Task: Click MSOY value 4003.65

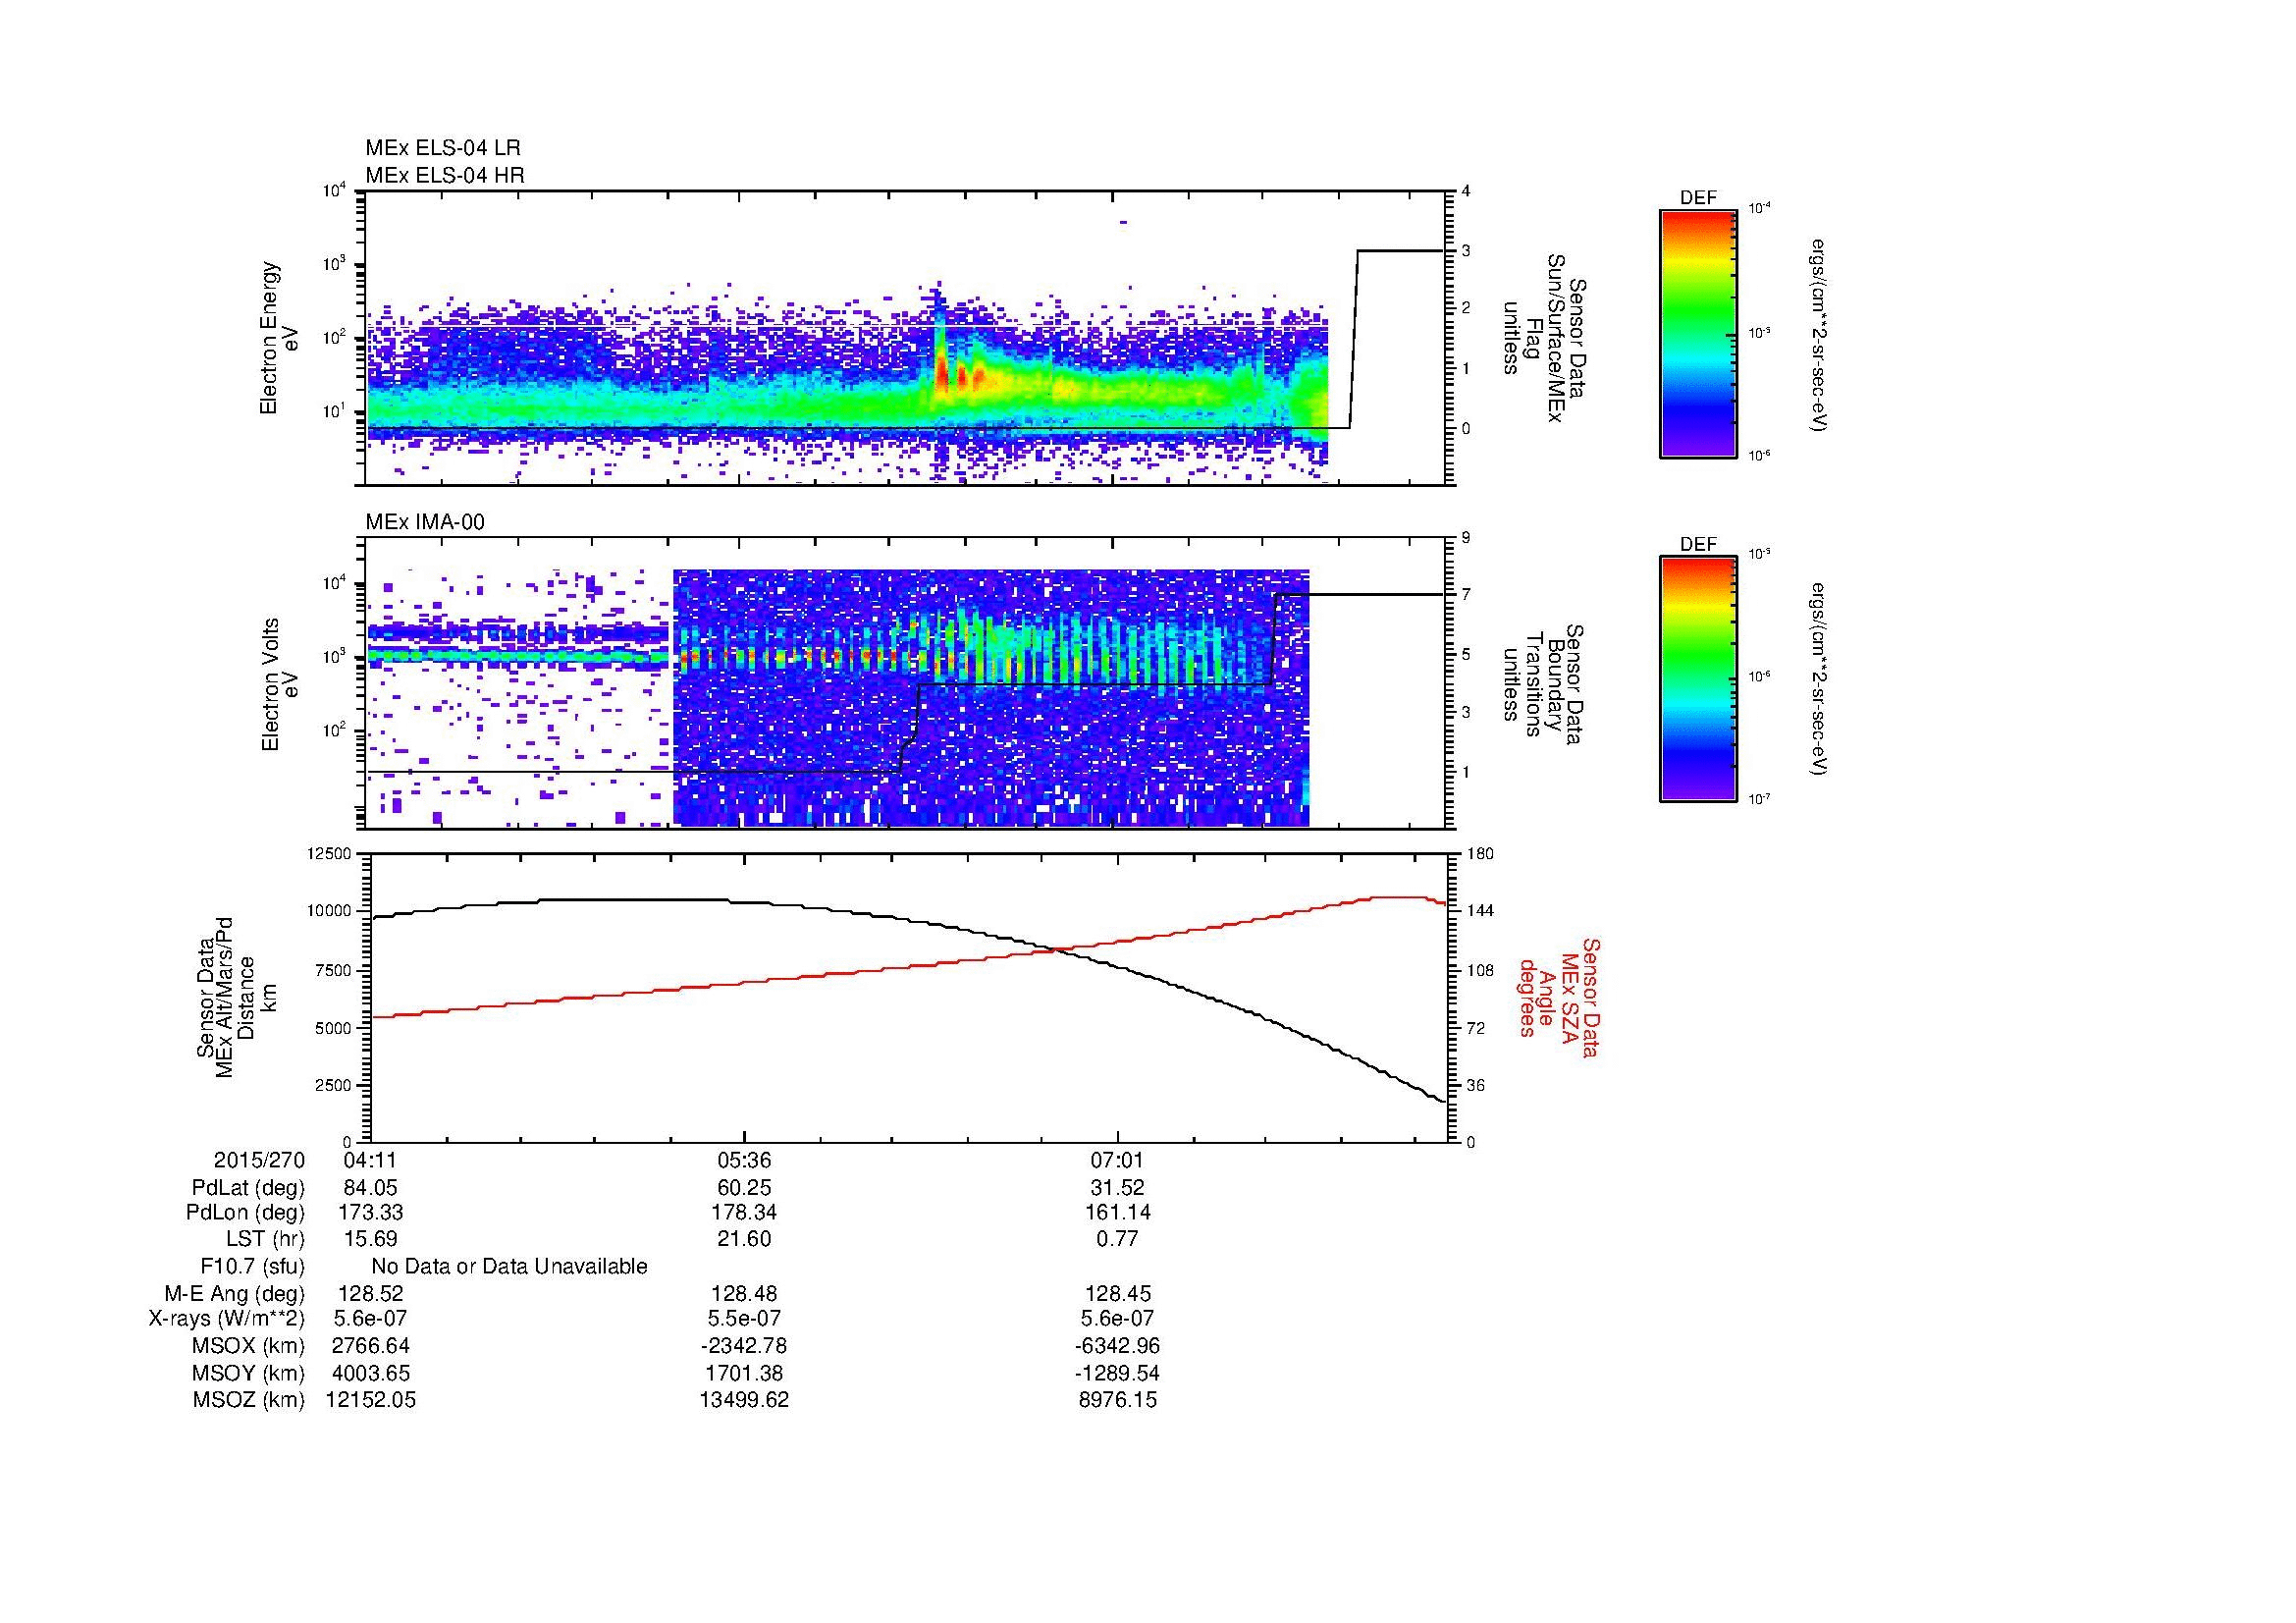Action: (x=371, y=1373)
